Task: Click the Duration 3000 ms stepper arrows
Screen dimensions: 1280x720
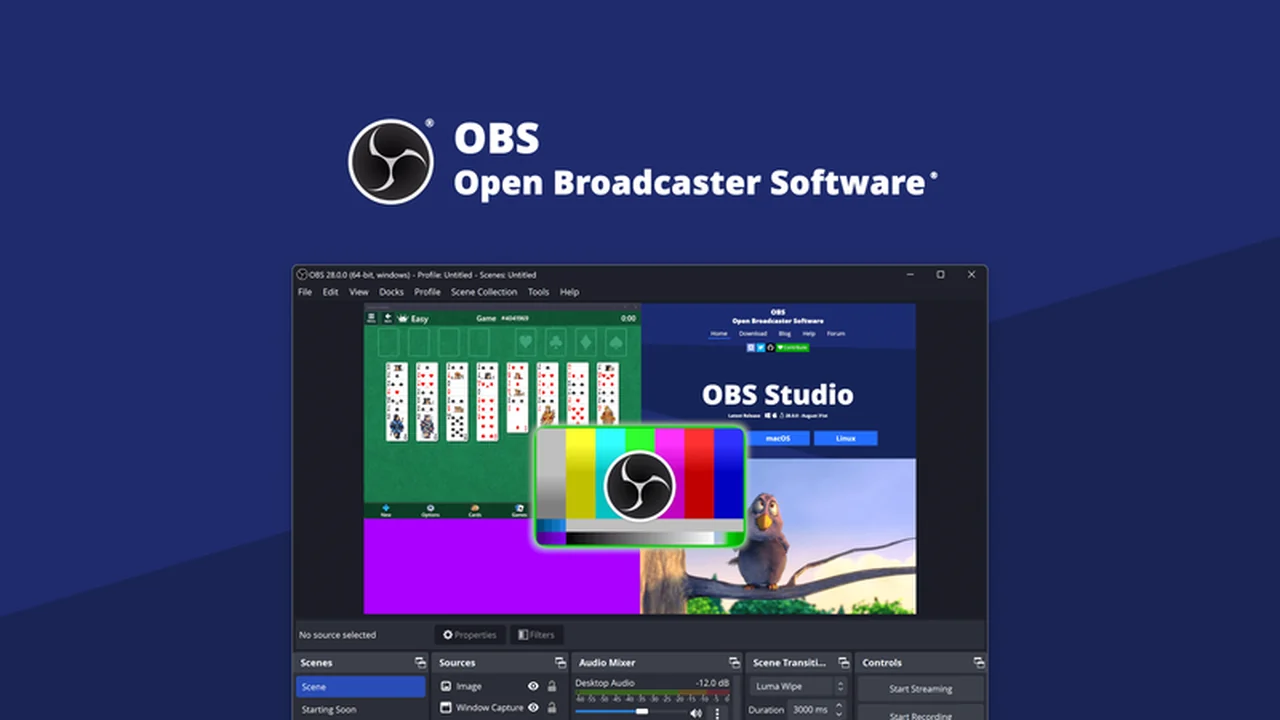Action: 839,709
